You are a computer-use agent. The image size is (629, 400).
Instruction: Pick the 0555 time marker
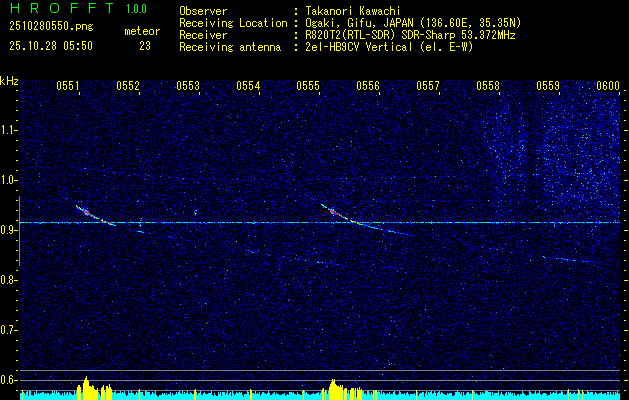308,87
